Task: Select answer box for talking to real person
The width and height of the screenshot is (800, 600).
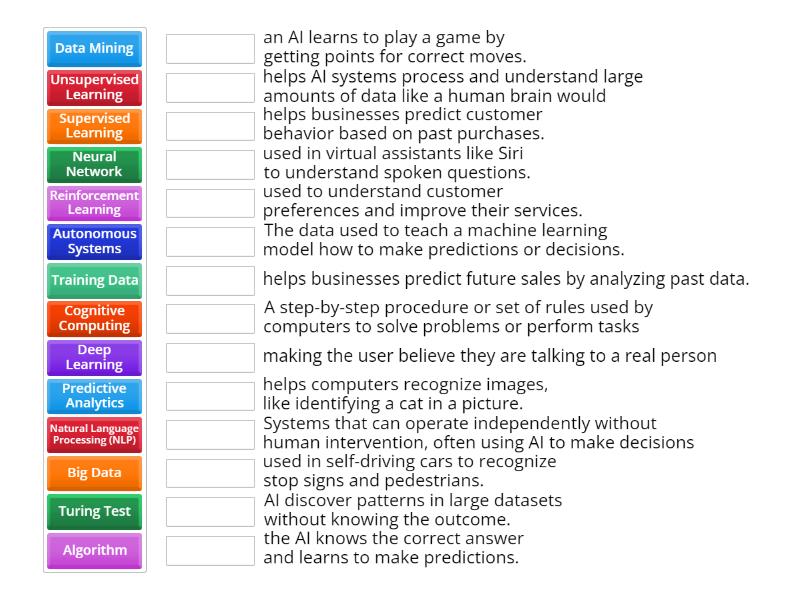Action: click(210, 357)
